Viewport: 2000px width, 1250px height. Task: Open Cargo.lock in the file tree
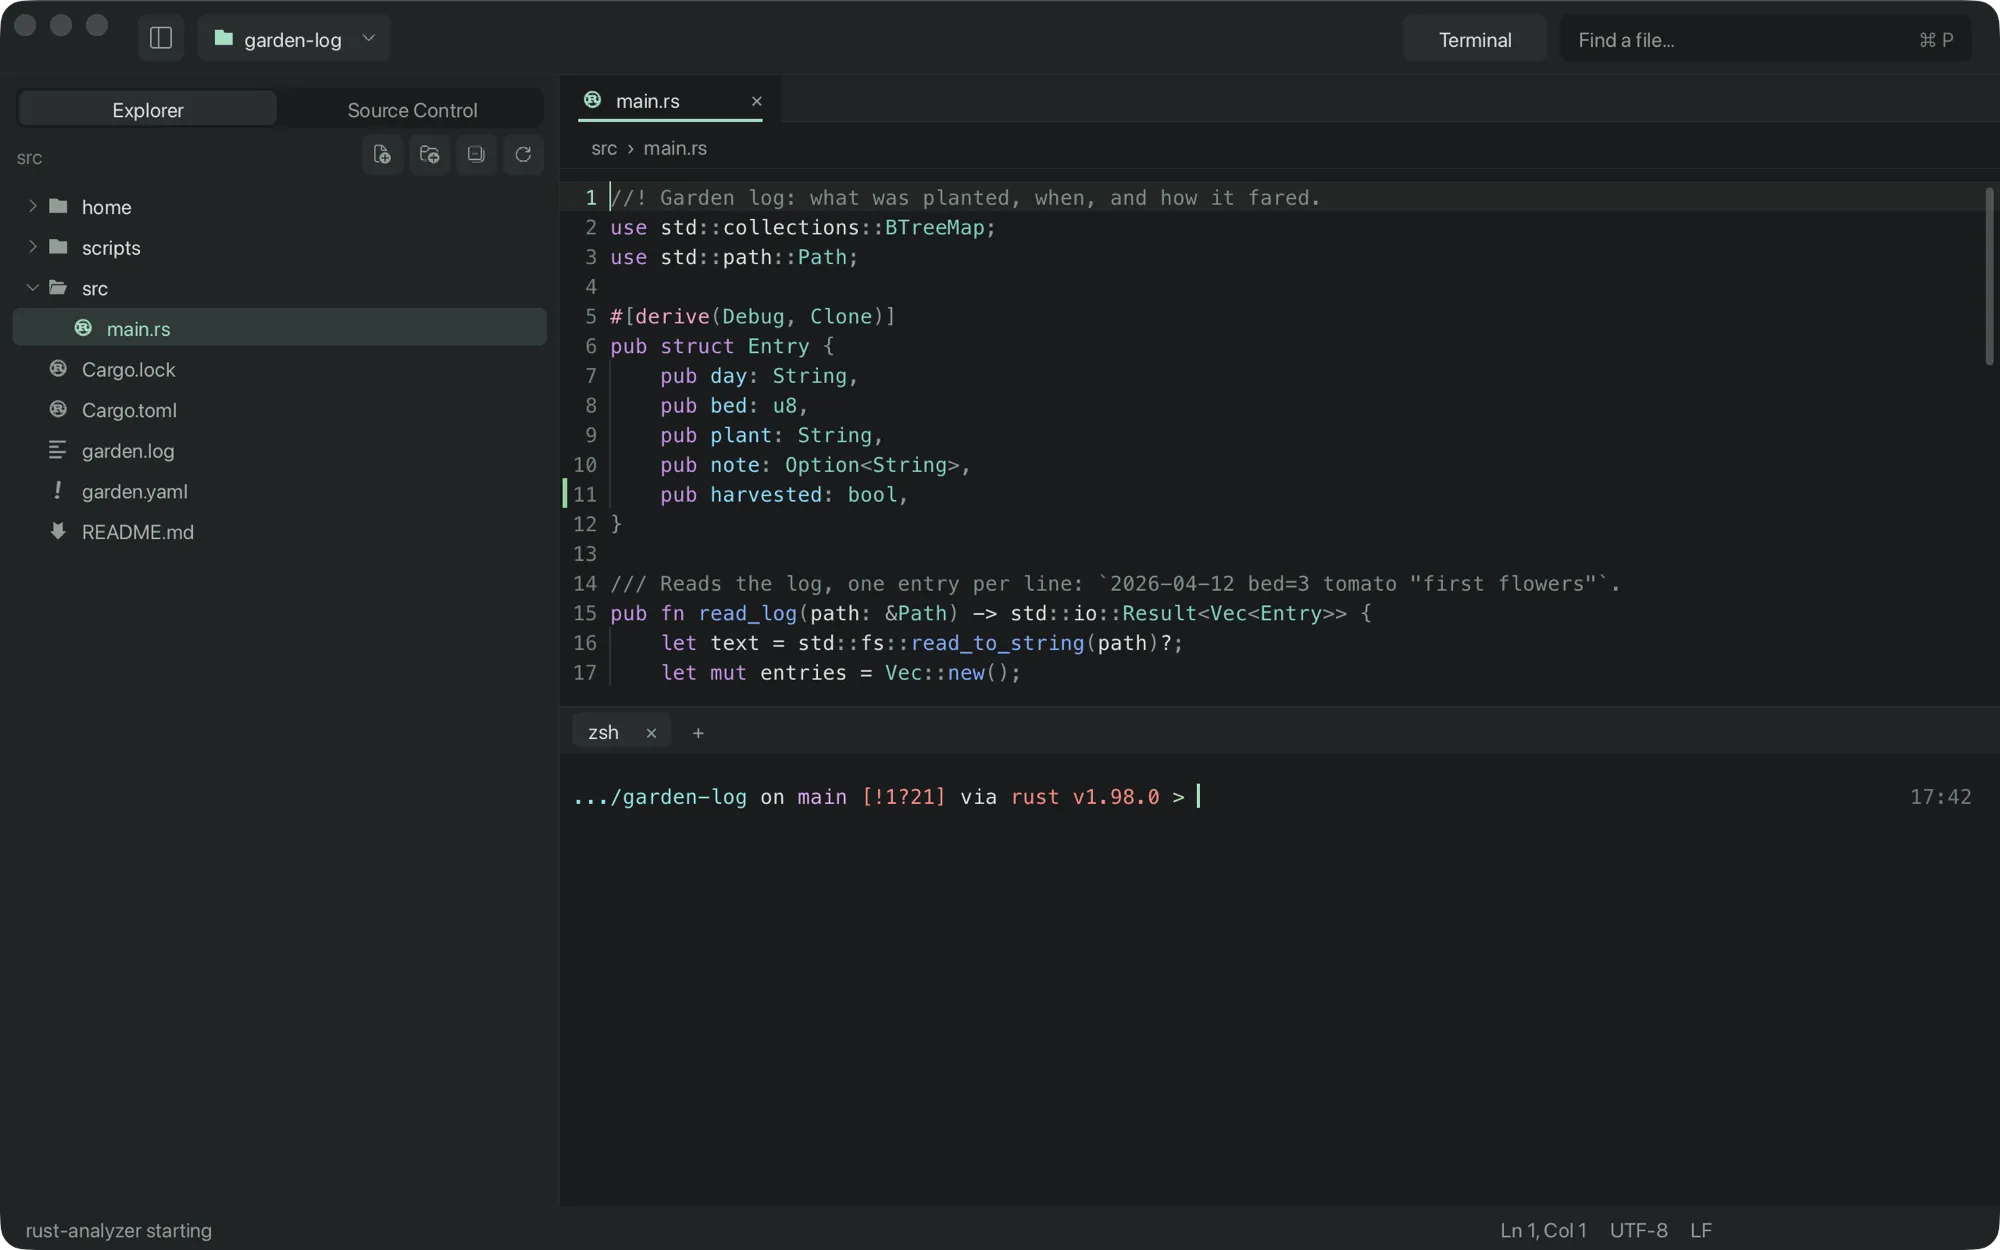pyautogui.click(x=279, y=369)
